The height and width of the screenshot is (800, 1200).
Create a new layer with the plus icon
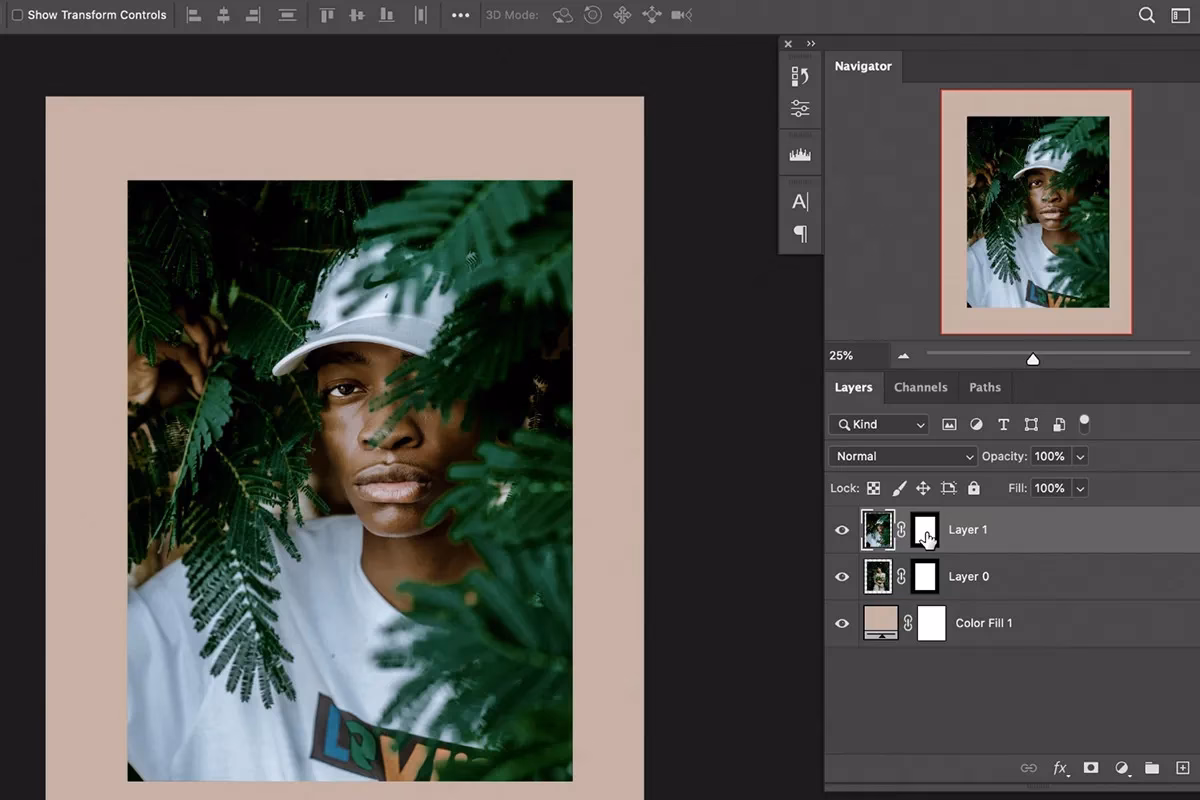click(1184, 768)
